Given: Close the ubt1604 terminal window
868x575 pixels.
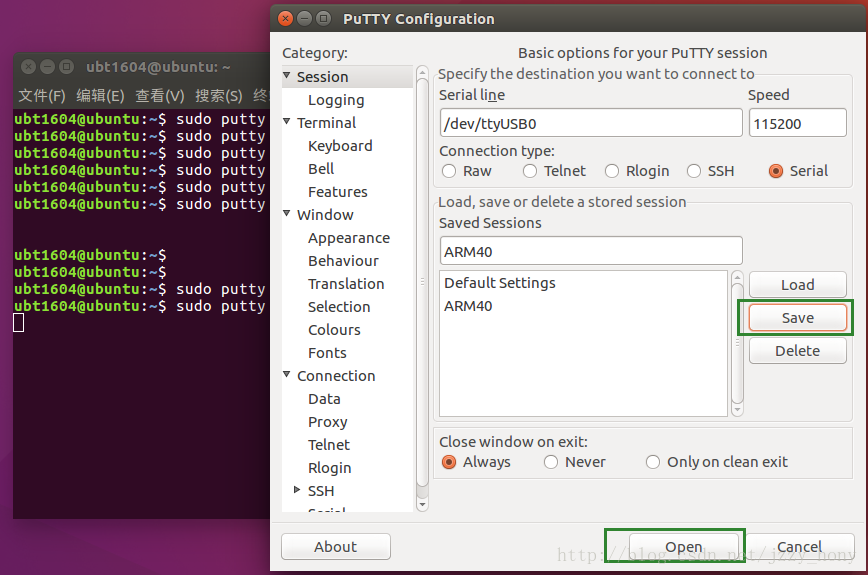Looking at the screenshot, I should point(29,67).
